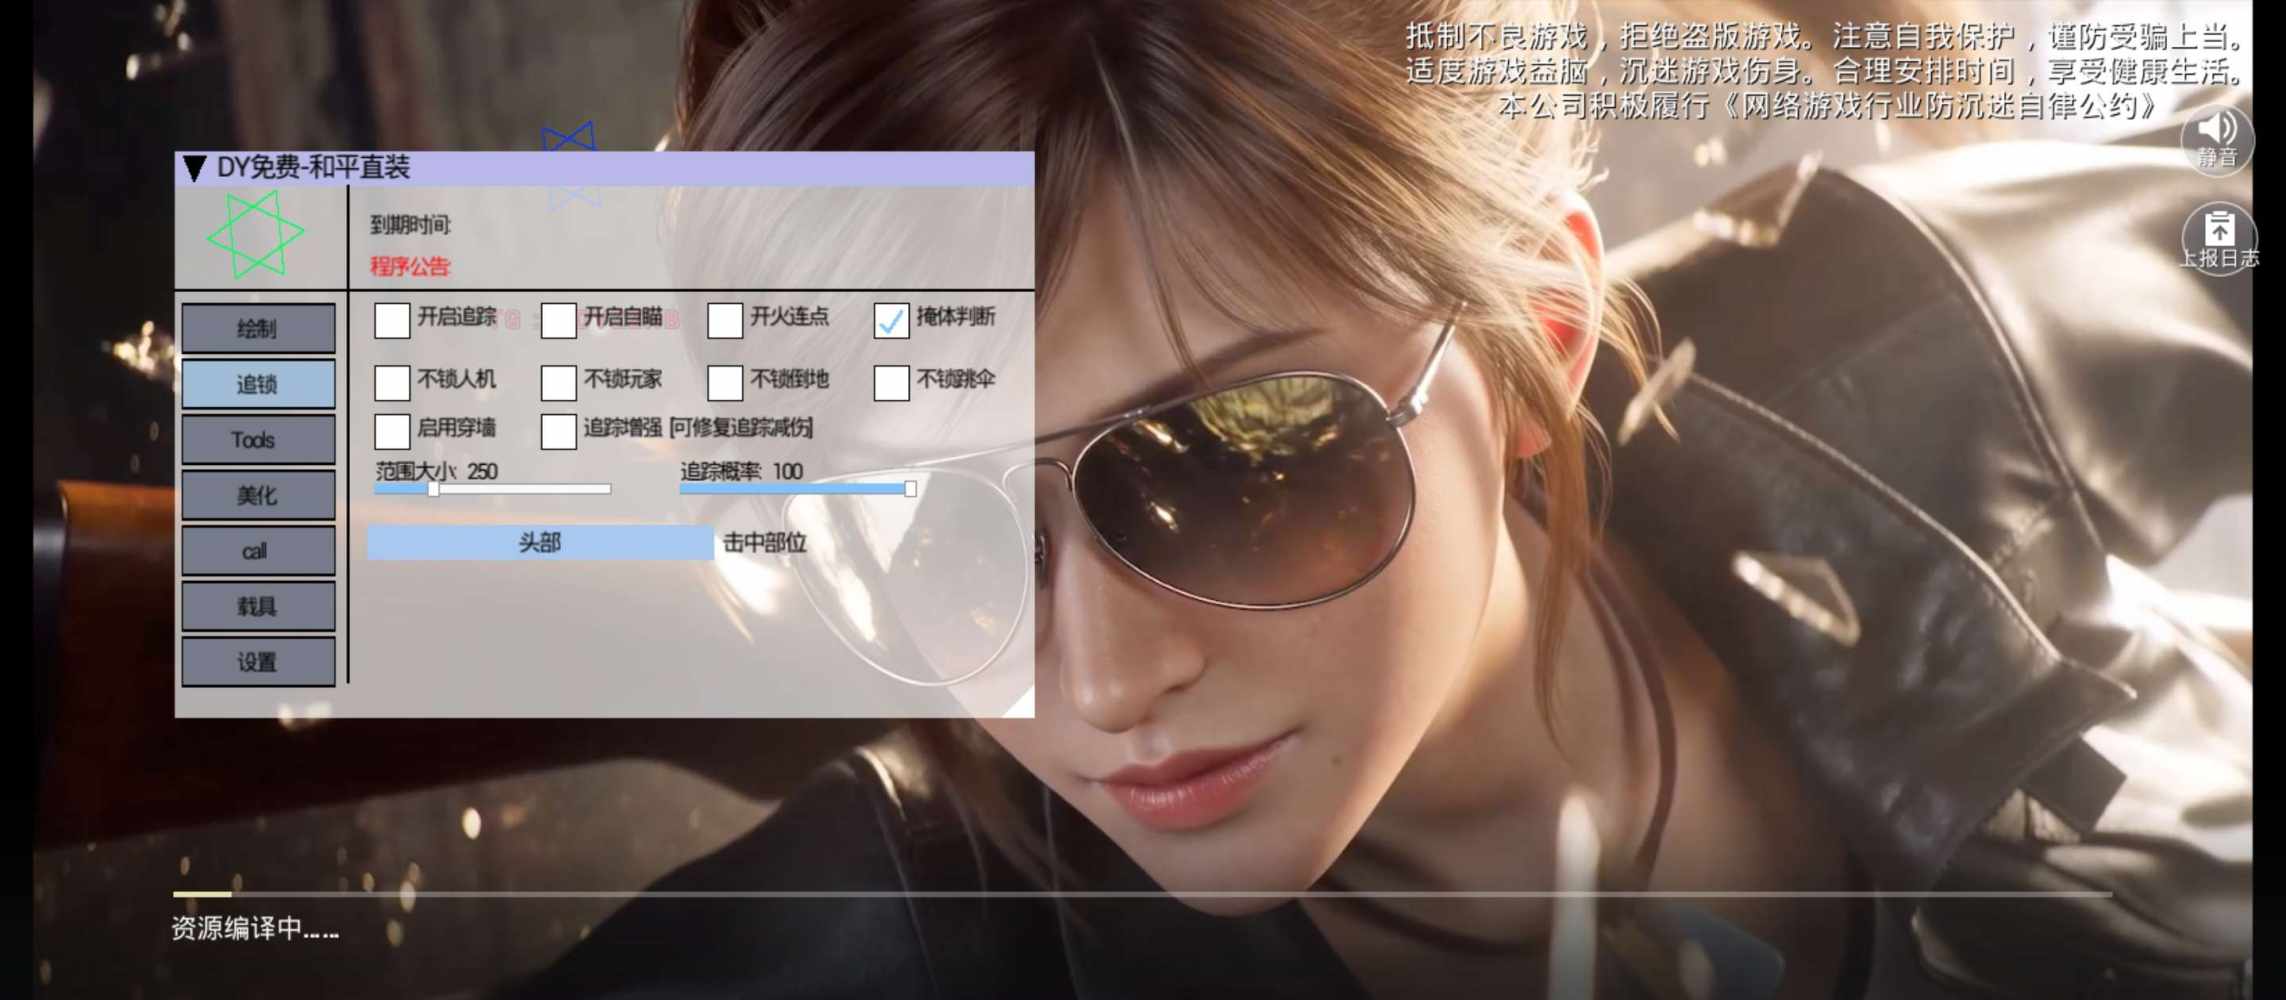Click the 抵制不良游戏 health notice line

pyautogui.click(x=1824, y=37)
